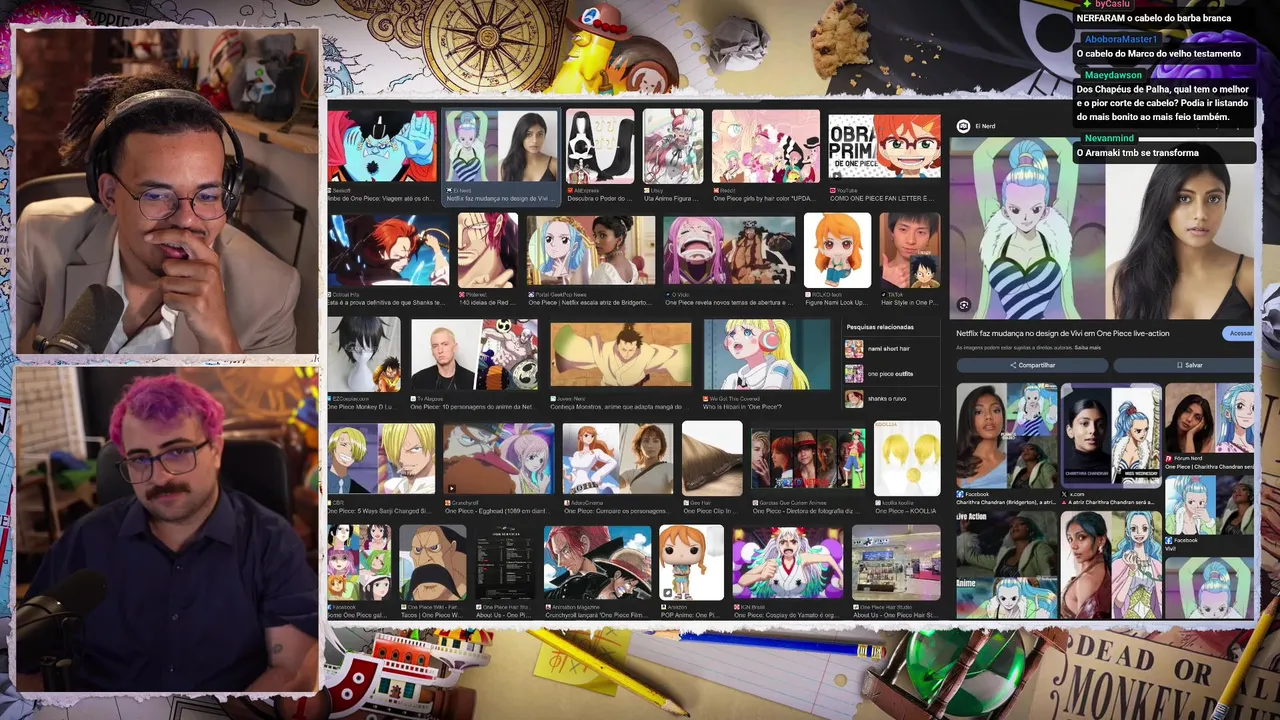Open the preview article title link
Viewport: 1280px width, 720px height.
[x=1062, y=333]
